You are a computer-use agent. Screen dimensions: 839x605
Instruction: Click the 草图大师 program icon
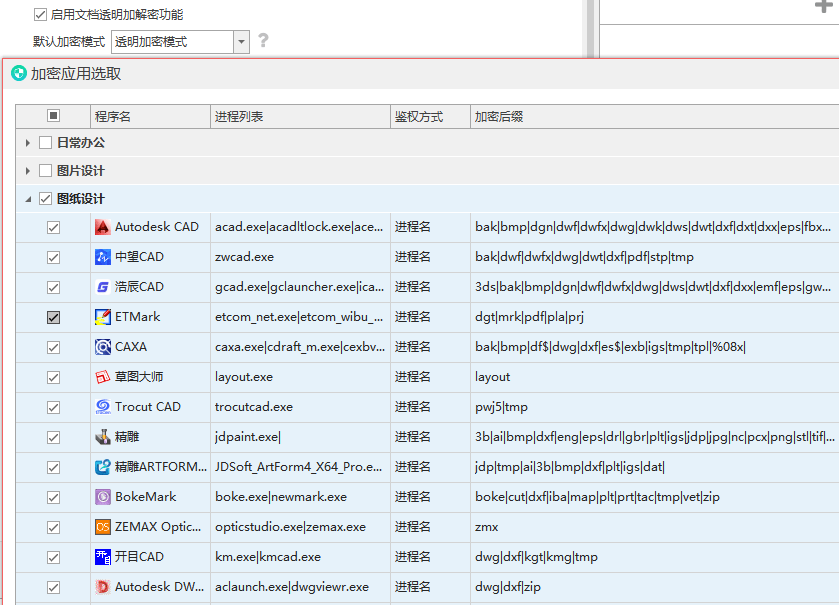pos(103,377)
